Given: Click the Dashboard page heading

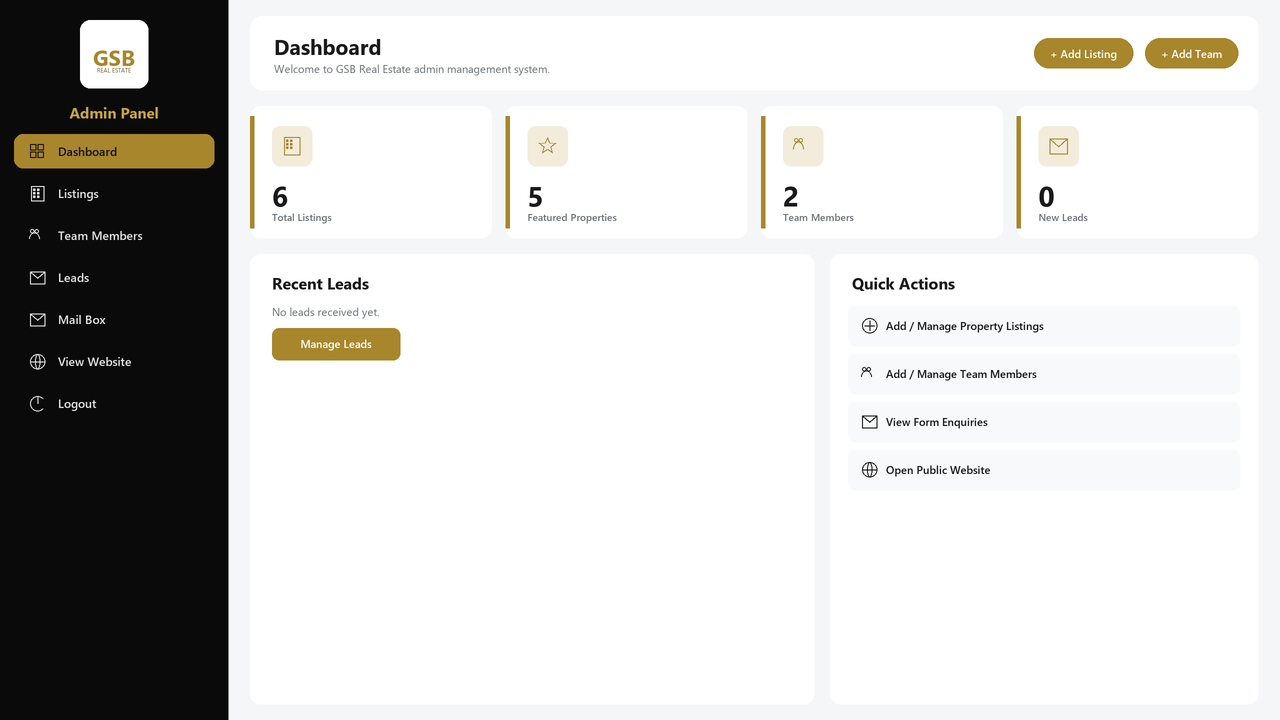Looking at the screenshot, I should 327,47.
